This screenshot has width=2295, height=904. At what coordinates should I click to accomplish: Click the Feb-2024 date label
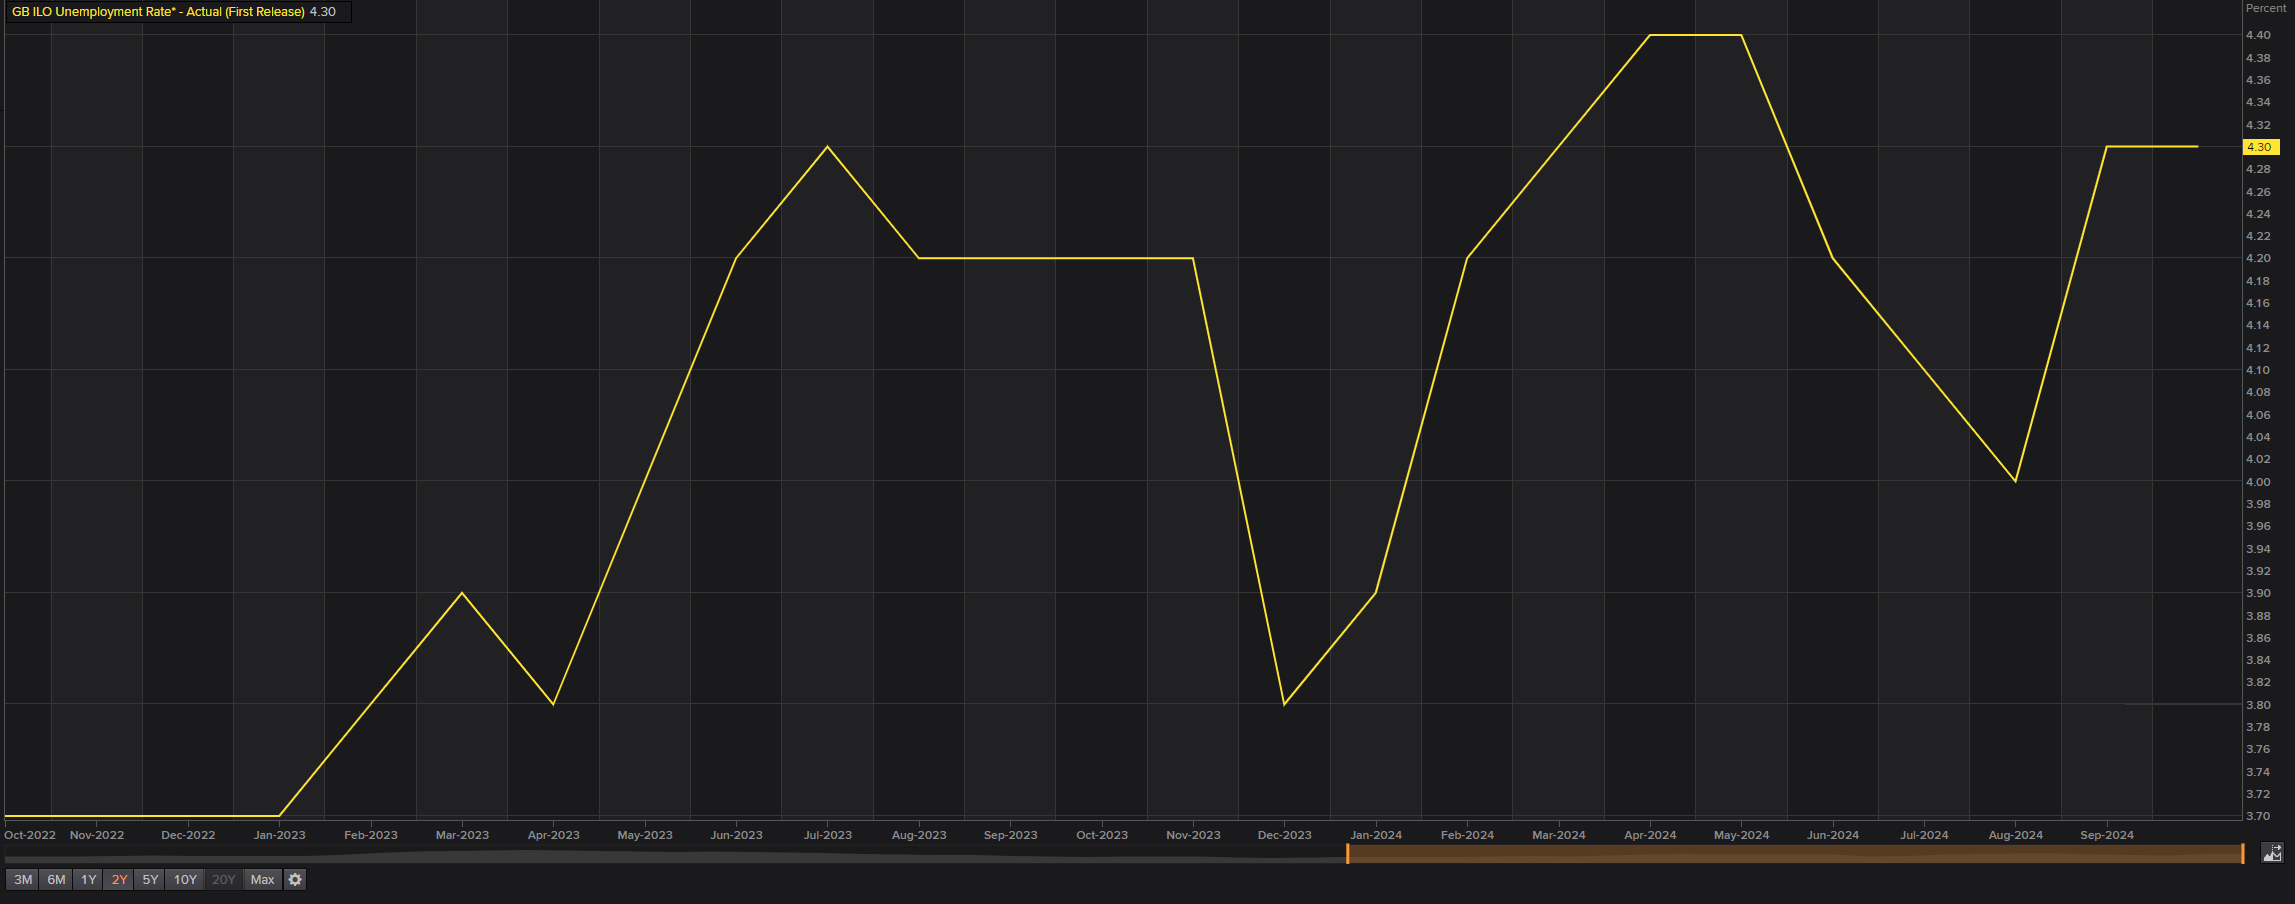tap(1468, 835)
